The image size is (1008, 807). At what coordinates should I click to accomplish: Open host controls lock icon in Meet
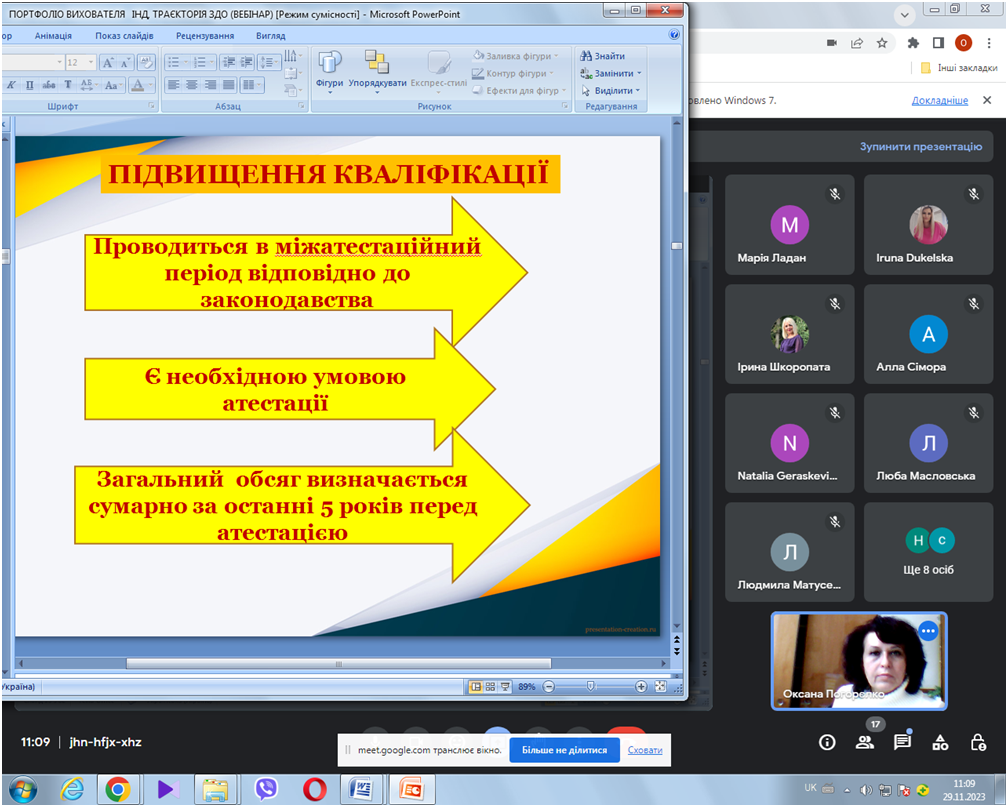coord(978,743)
